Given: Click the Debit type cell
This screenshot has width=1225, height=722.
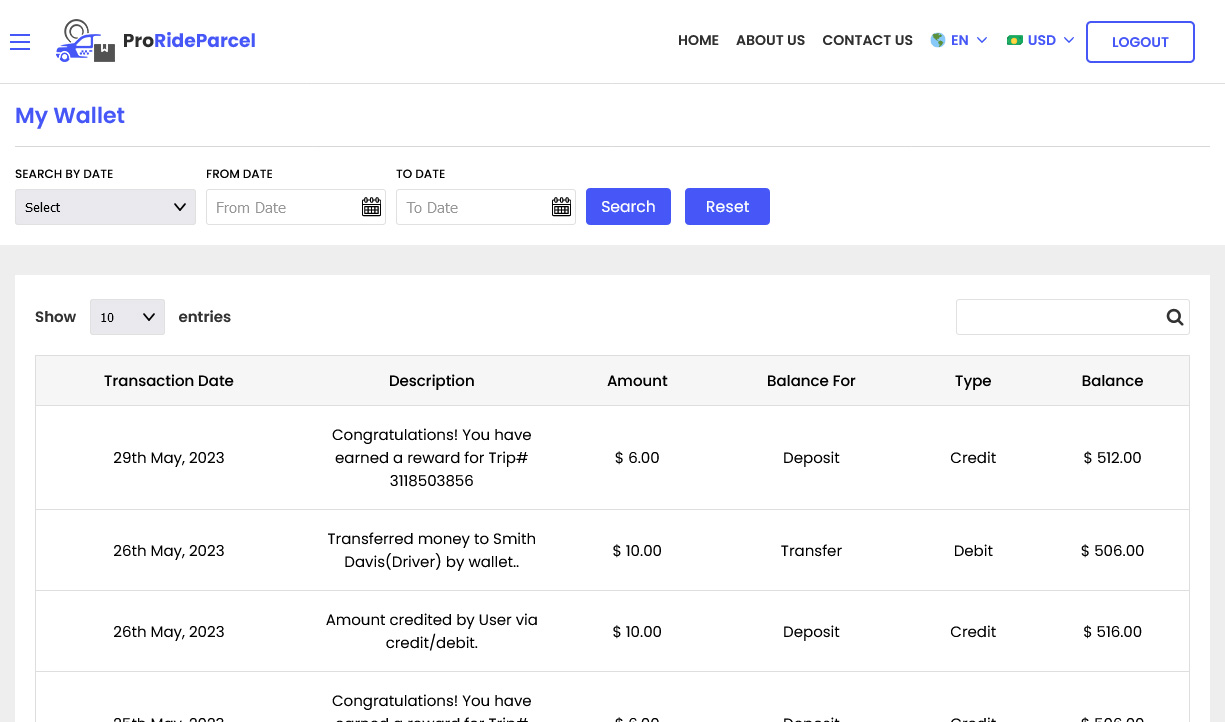Looking at the screenshot, I should [x=973, y=551].
